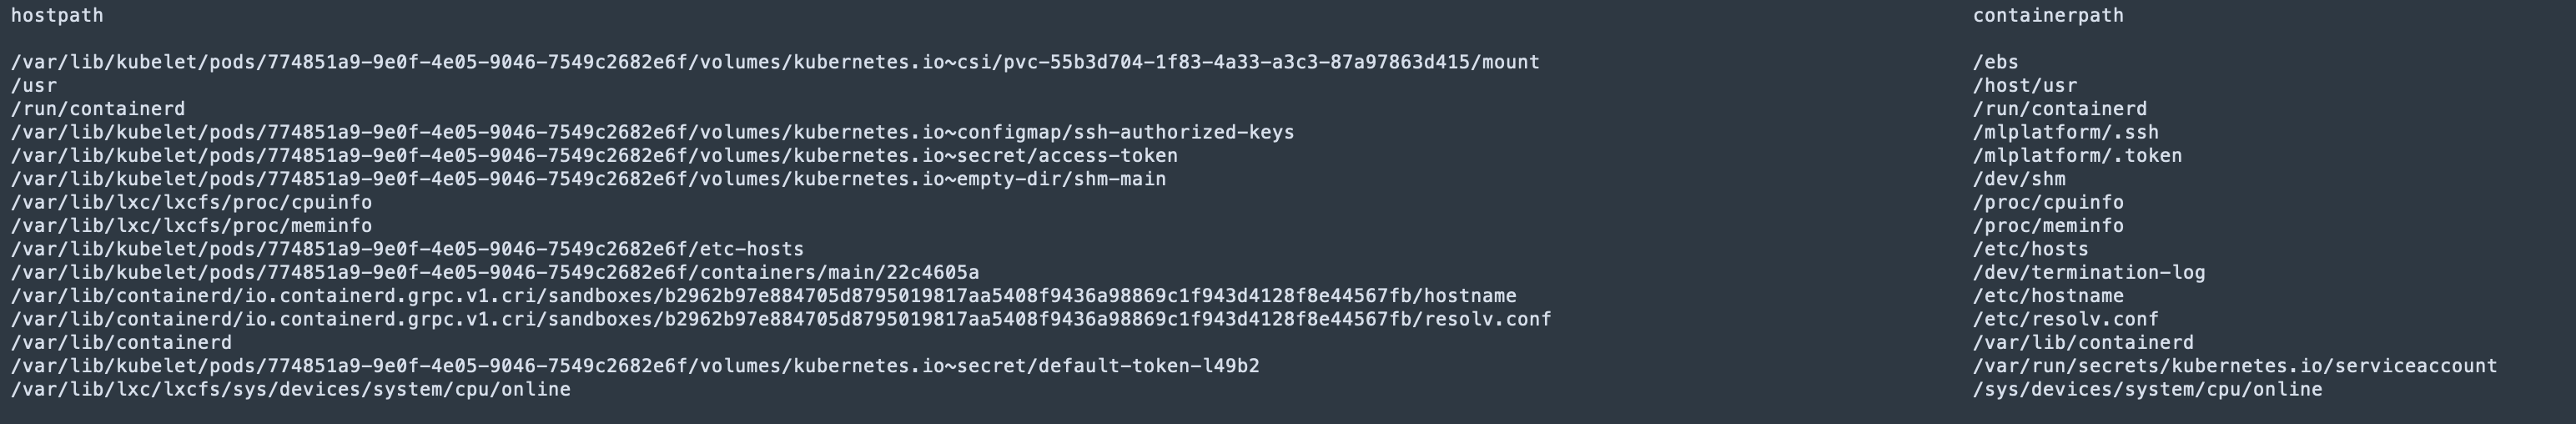Click the hostpath column header

pos(57,16)
